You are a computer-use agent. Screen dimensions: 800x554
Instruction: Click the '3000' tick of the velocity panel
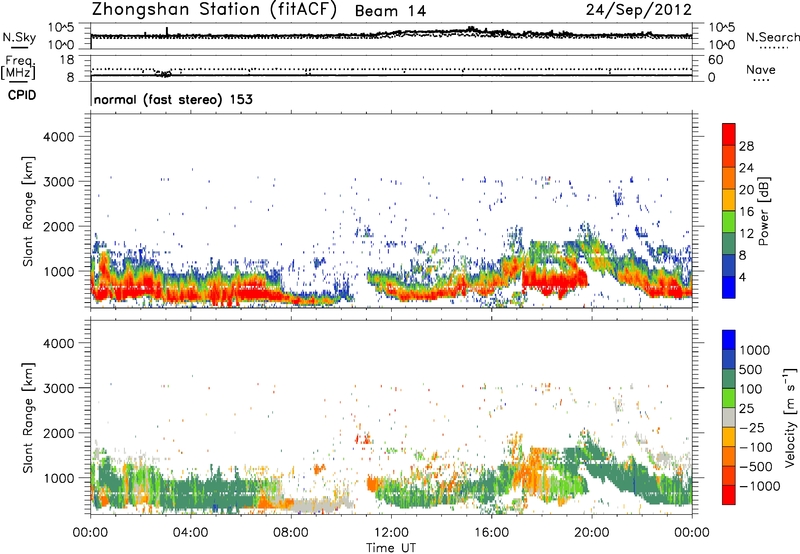[58, 388]
